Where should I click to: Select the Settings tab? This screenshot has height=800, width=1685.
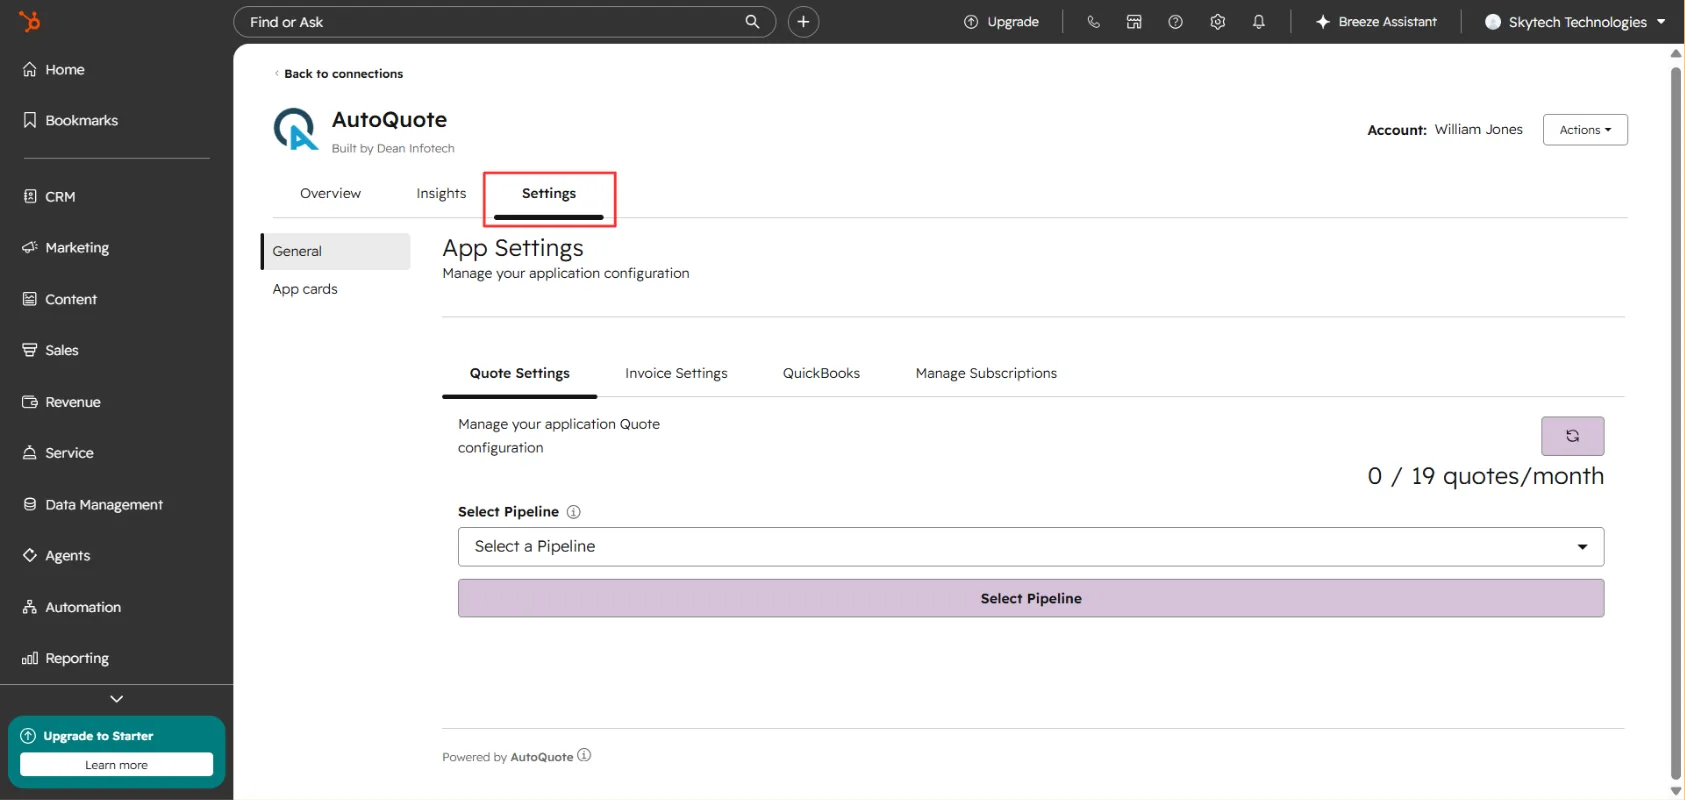pos(549,193)
